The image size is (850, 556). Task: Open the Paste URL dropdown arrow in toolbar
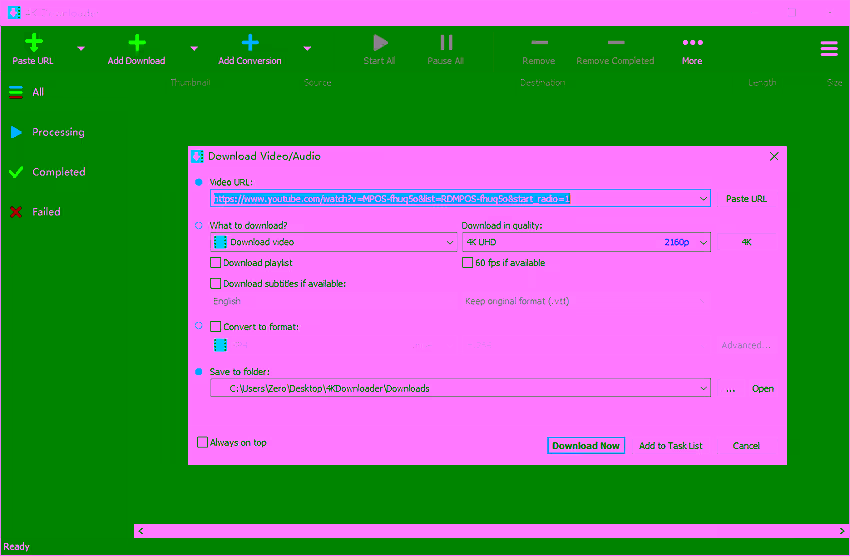click(81, 49)
